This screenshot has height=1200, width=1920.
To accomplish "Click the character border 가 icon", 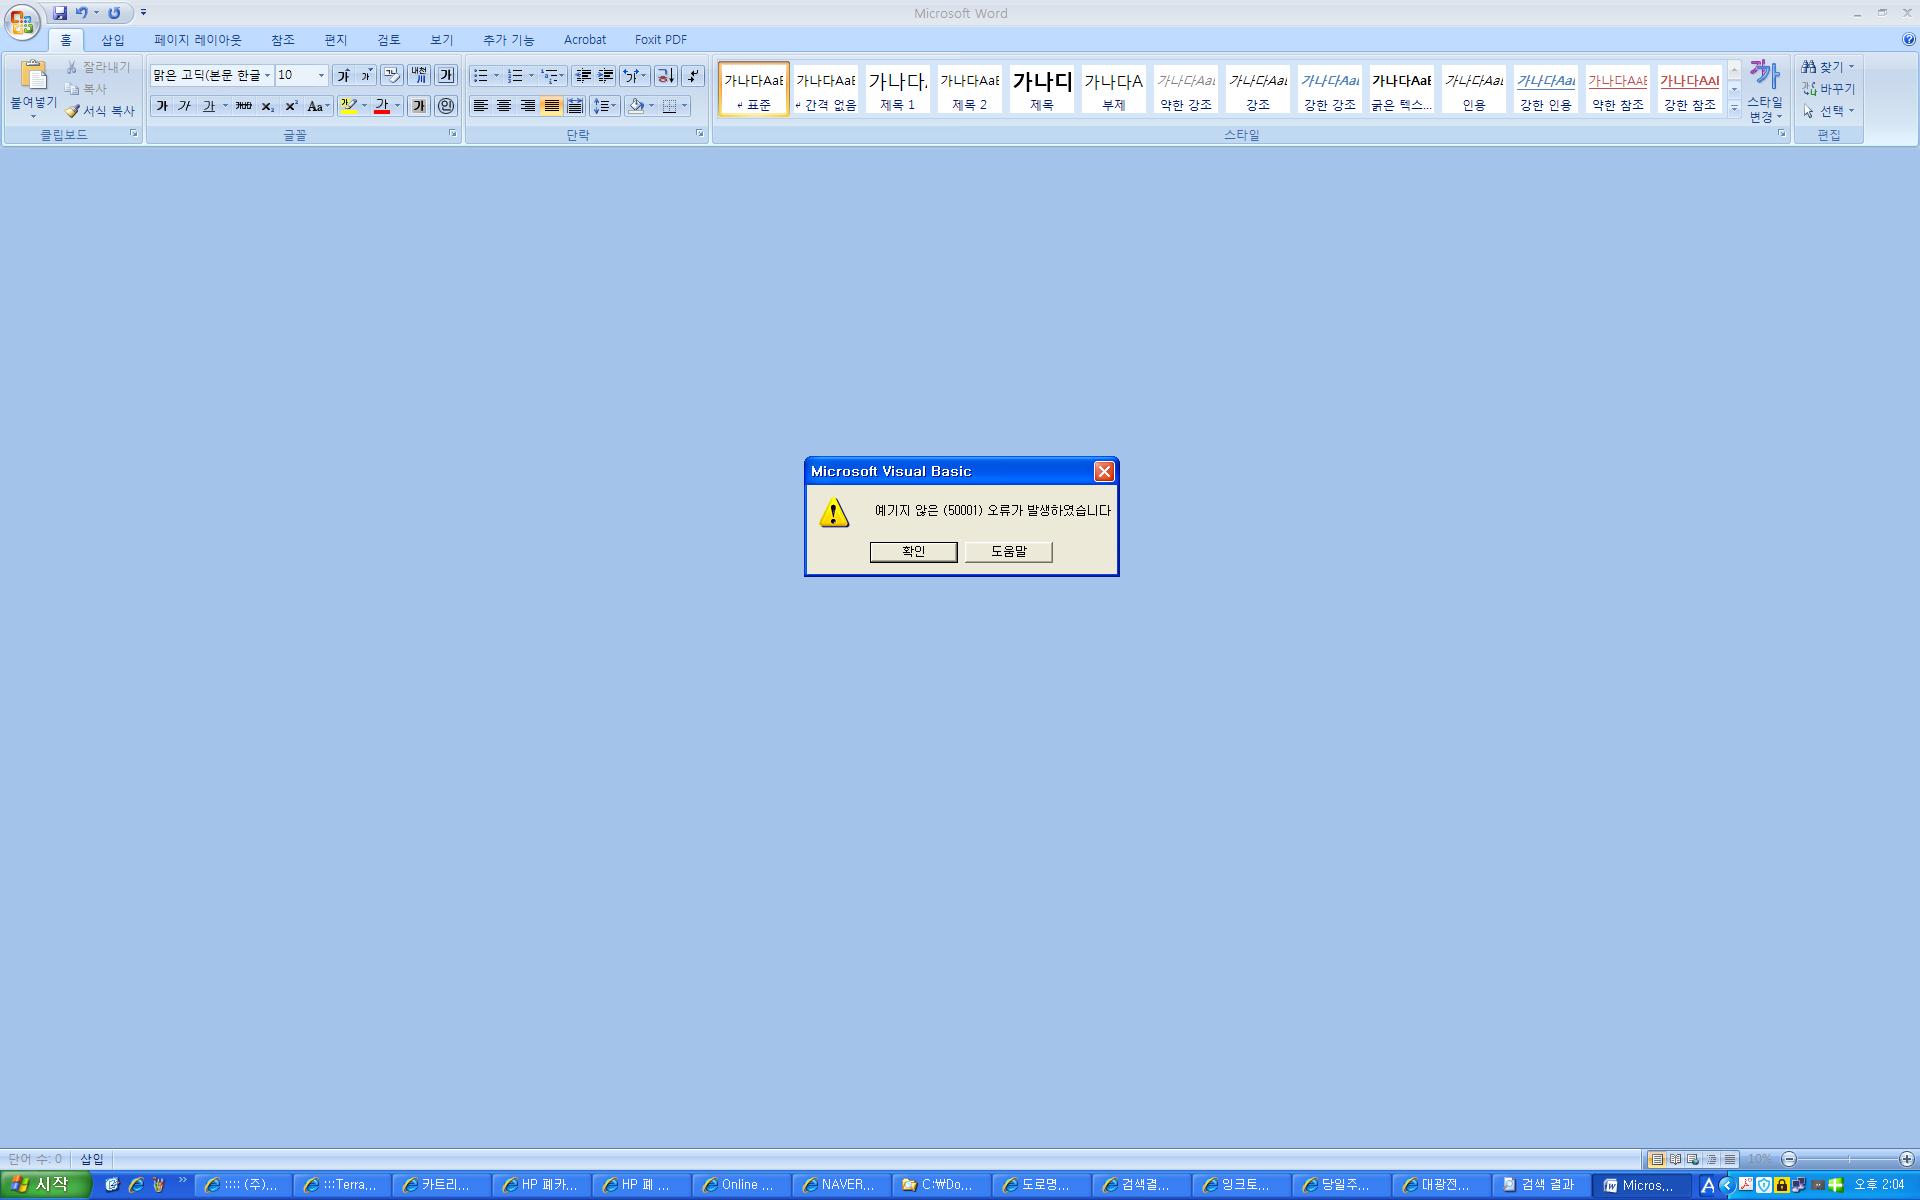I will pos(446,76).
